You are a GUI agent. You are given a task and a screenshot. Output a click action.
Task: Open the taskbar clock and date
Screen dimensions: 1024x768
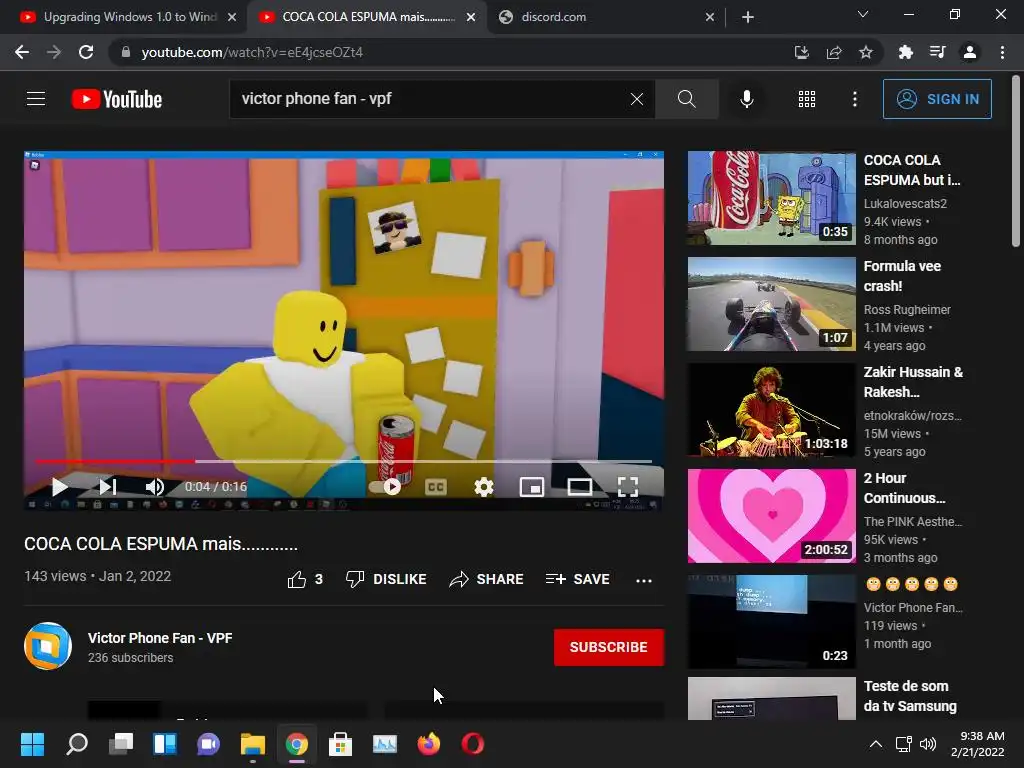pyautogui.click(x=978, y=744)
